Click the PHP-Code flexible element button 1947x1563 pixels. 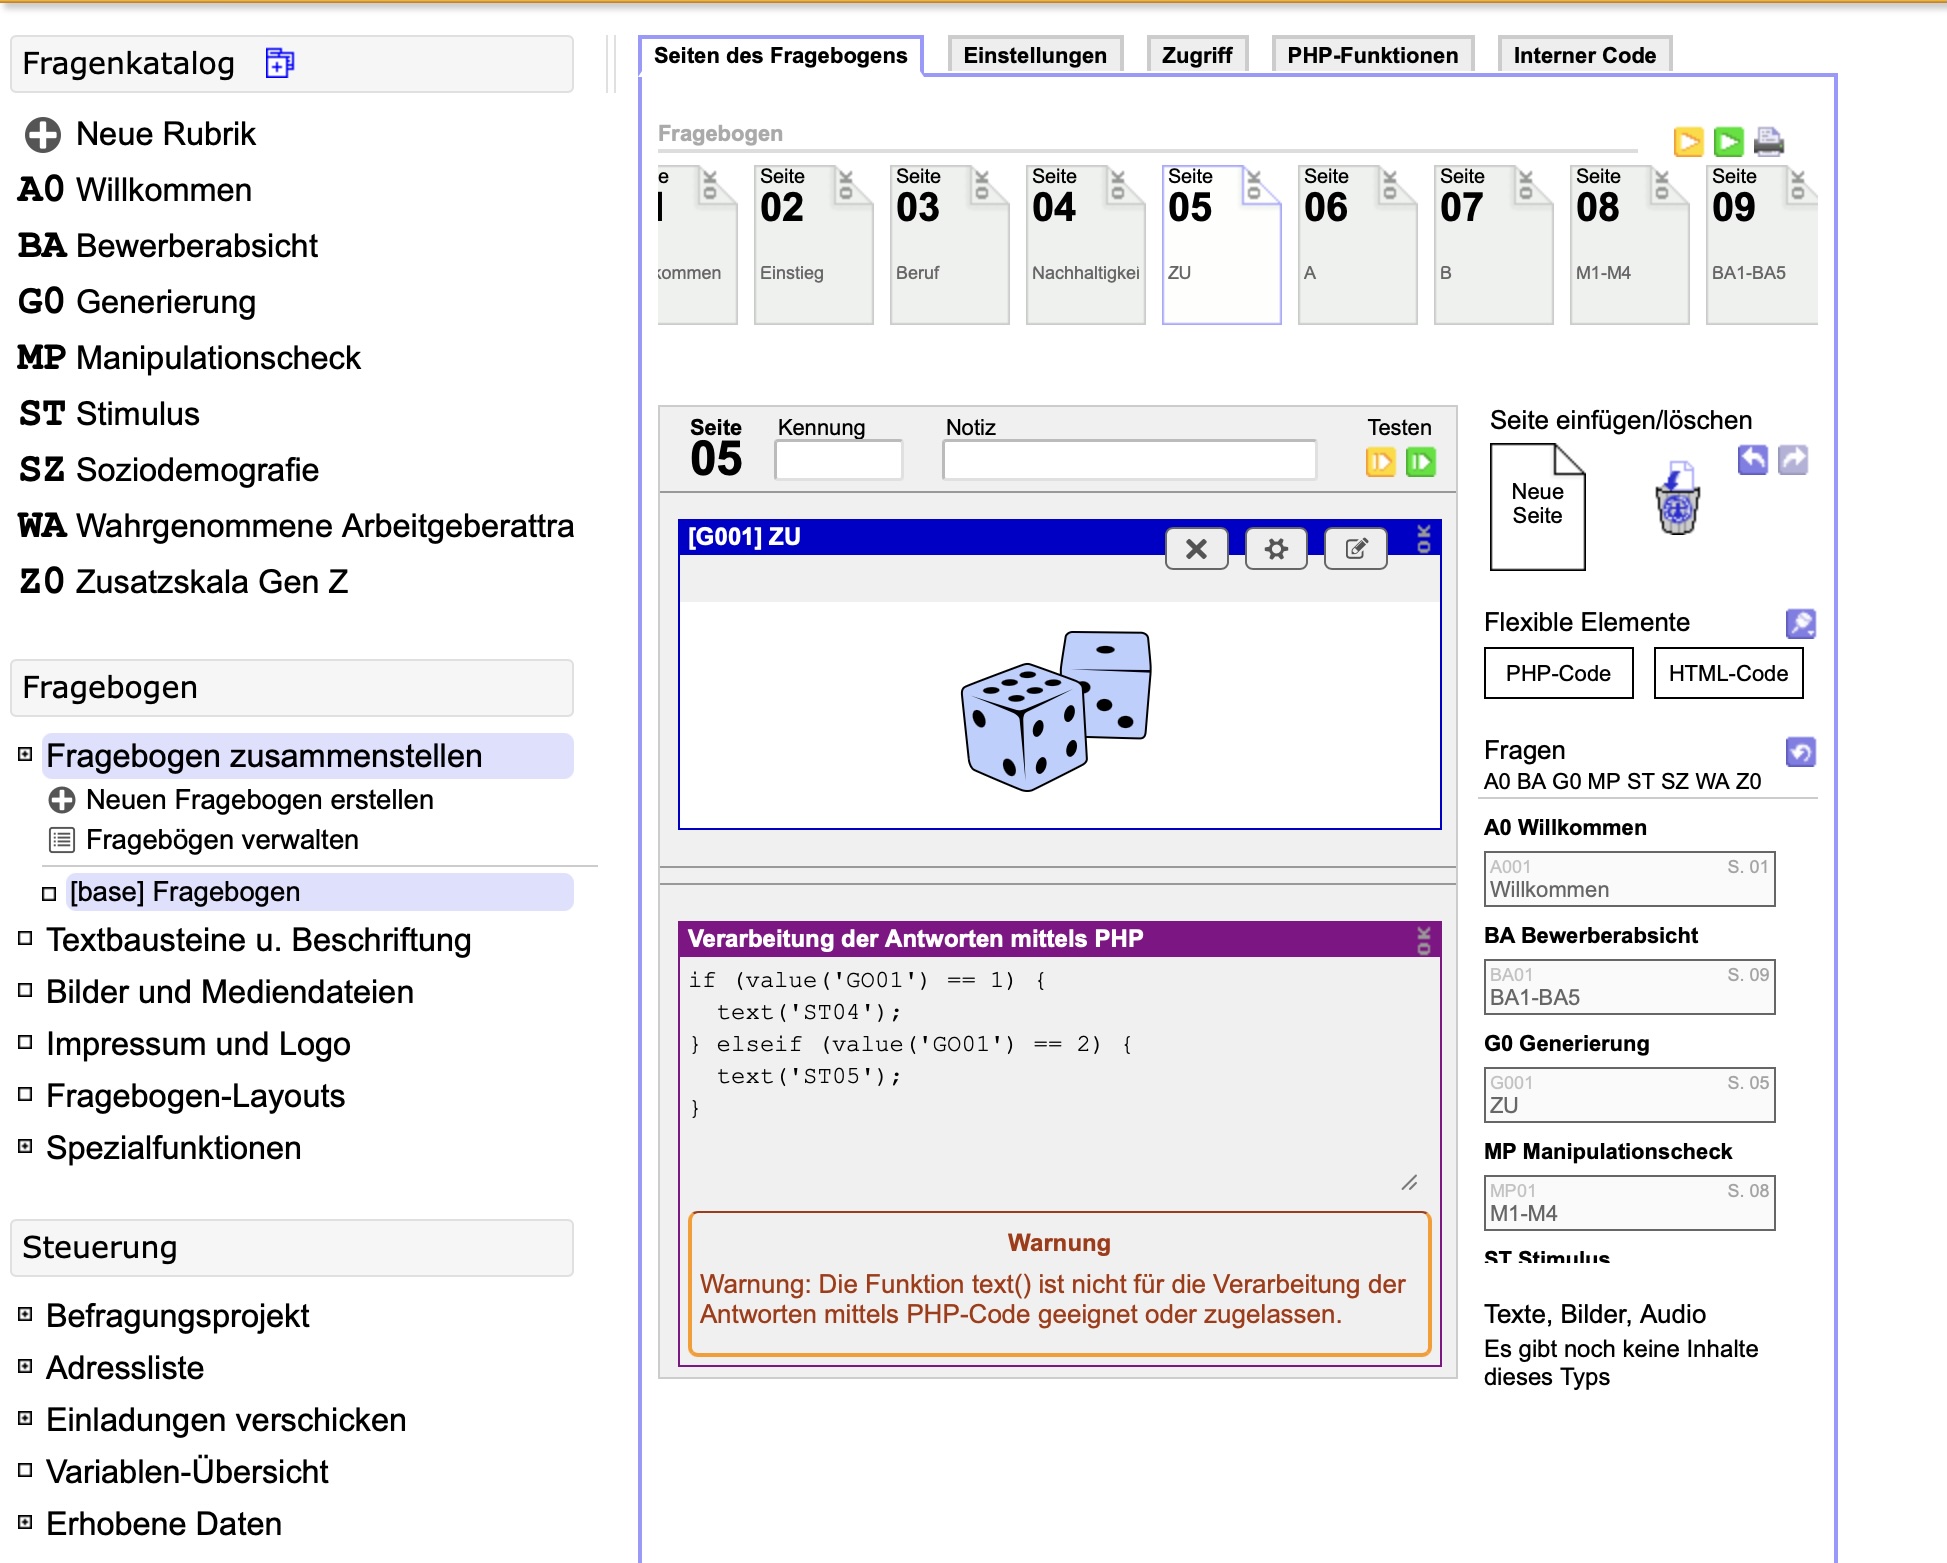[x=1557, y=673]
